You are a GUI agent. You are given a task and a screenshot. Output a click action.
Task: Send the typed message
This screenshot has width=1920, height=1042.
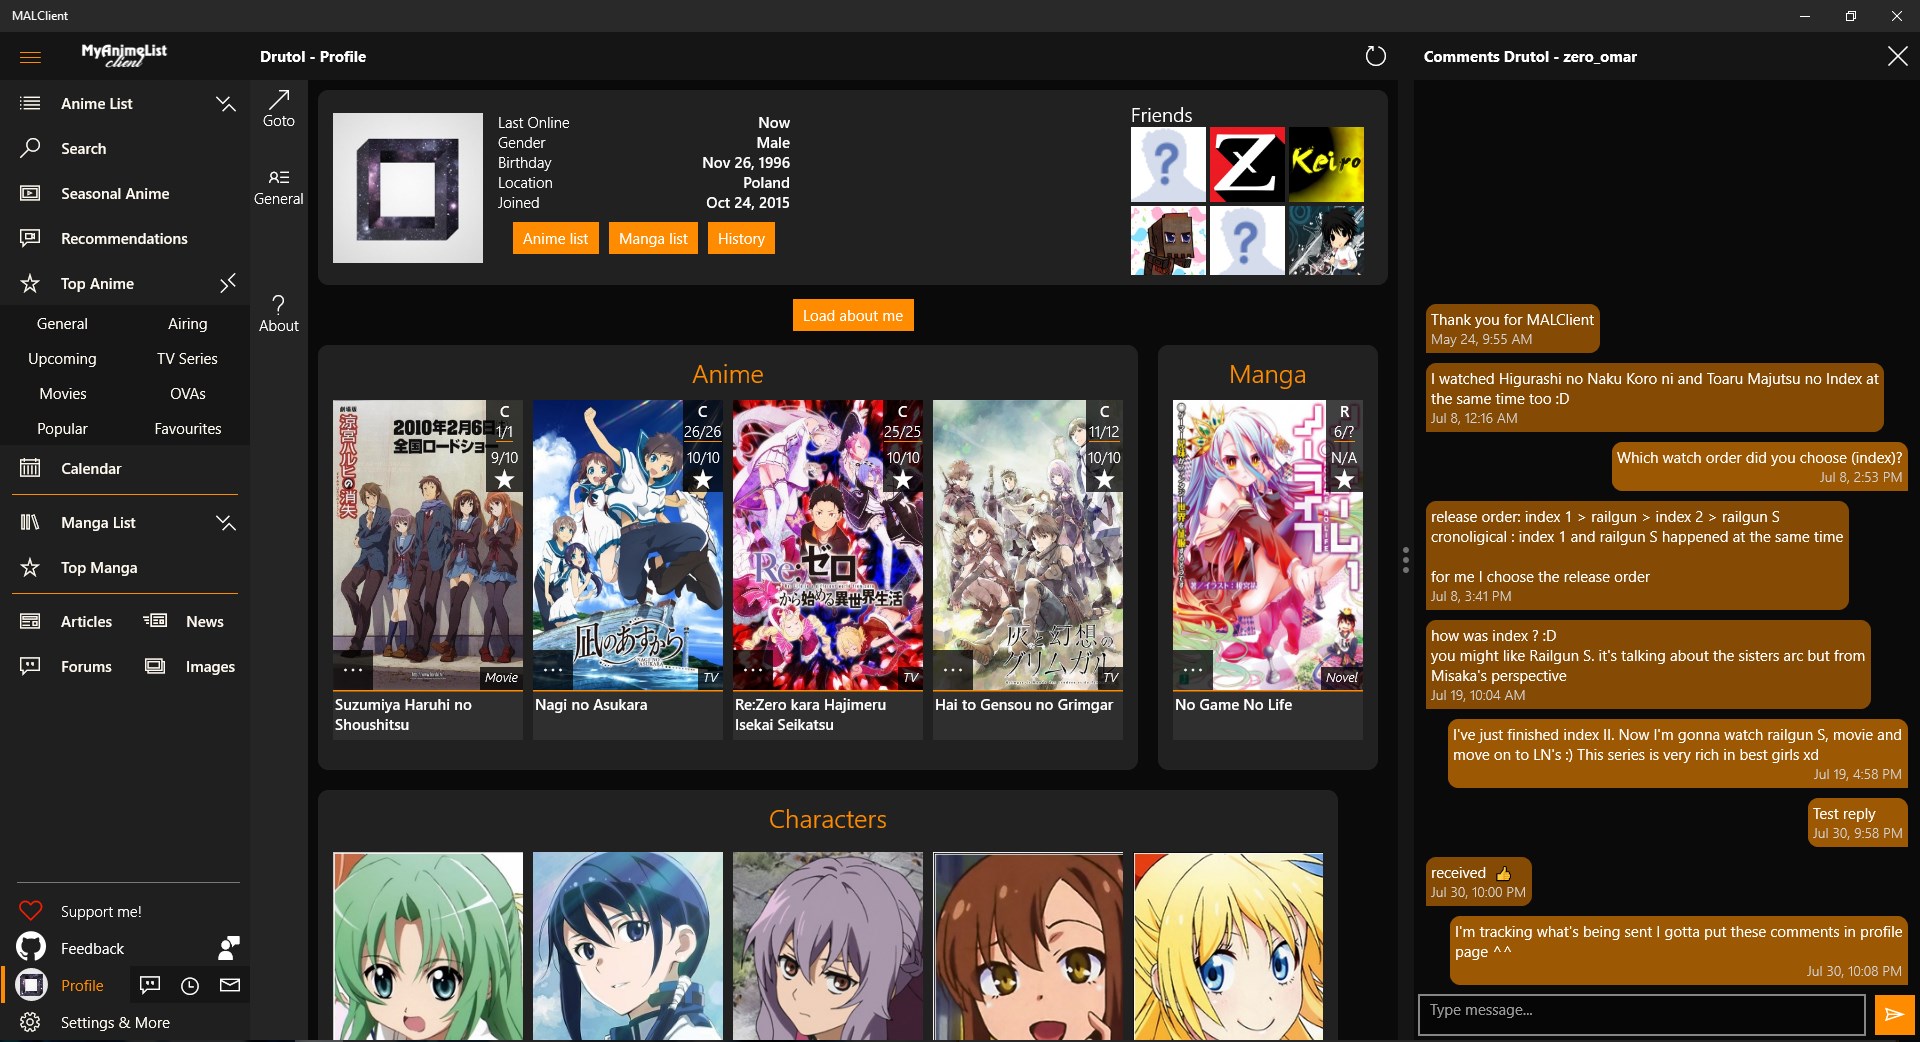coord(1894,1015)
